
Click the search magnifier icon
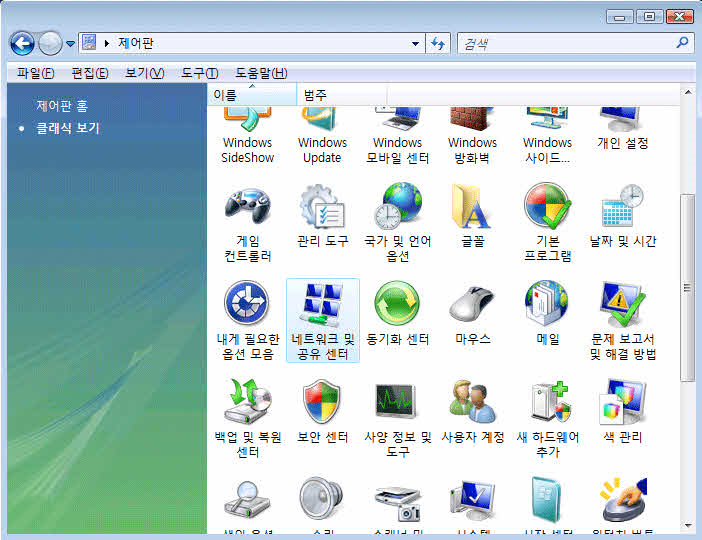682,43
